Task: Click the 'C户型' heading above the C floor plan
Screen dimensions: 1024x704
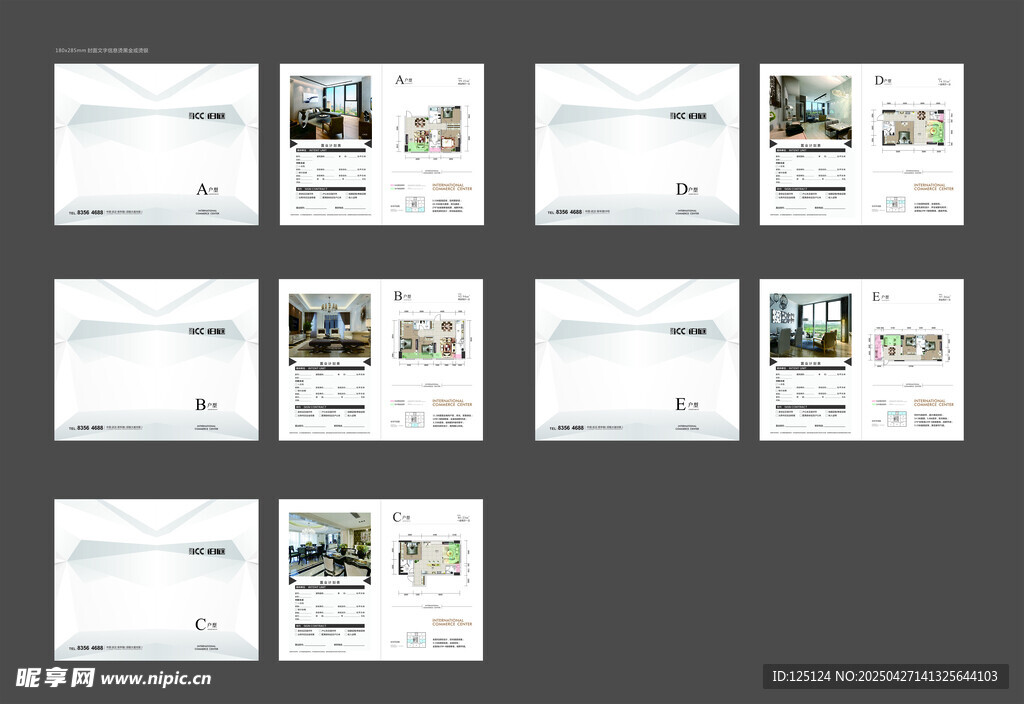Action: coord(401,518)
